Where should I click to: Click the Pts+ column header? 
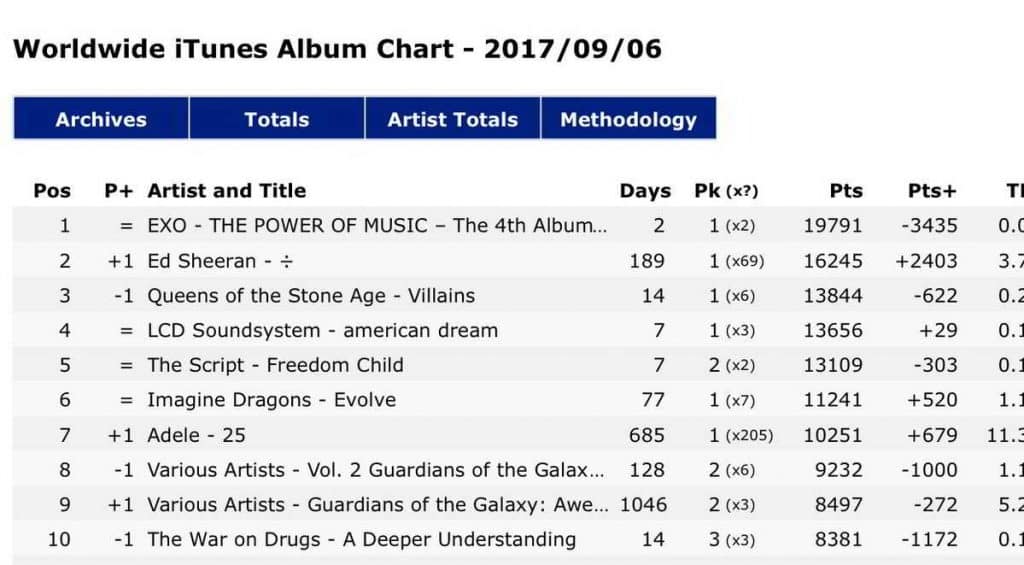tap(932, 190)
